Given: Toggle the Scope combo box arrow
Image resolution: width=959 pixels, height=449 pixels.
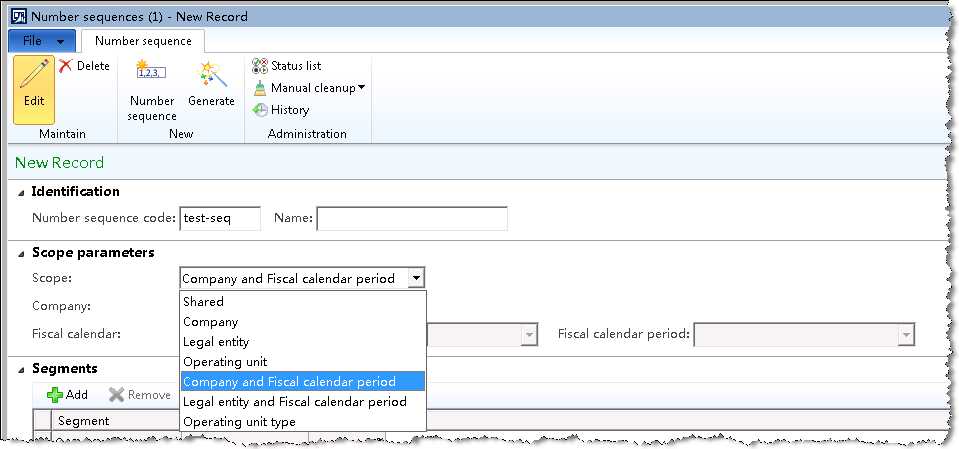Looking at the screenshot, I should tap(416, 278).
